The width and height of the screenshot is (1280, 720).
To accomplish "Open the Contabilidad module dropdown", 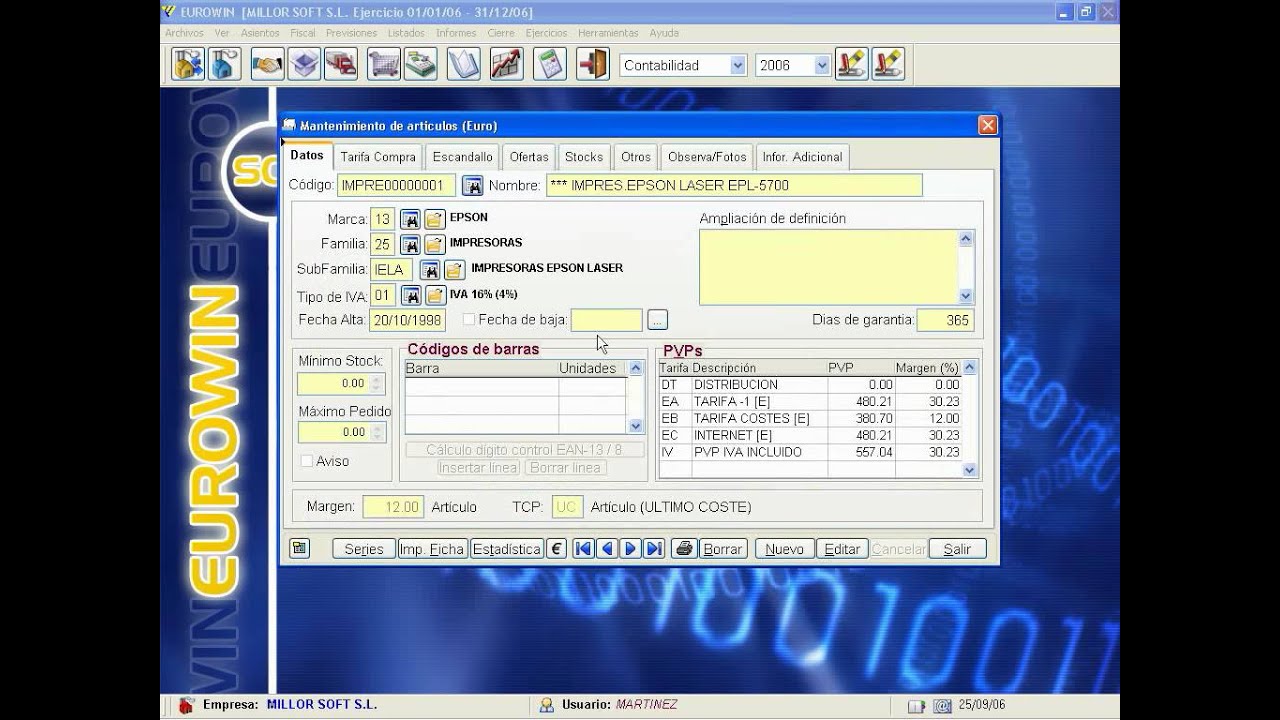I will tap(737, 65).
